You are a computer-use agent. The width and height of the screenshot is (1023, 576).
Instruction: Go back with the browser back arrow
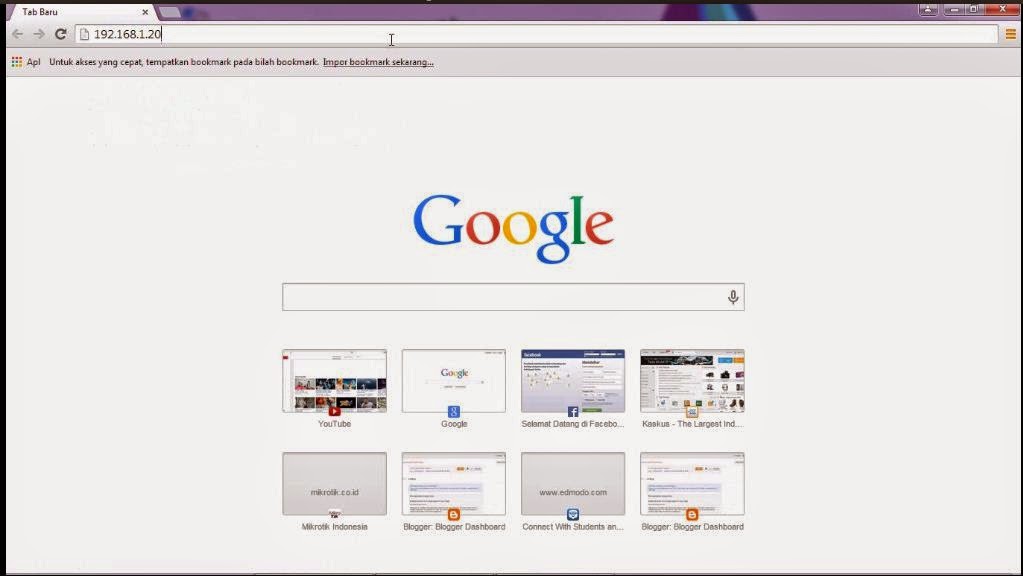click(x=18, y=34)
